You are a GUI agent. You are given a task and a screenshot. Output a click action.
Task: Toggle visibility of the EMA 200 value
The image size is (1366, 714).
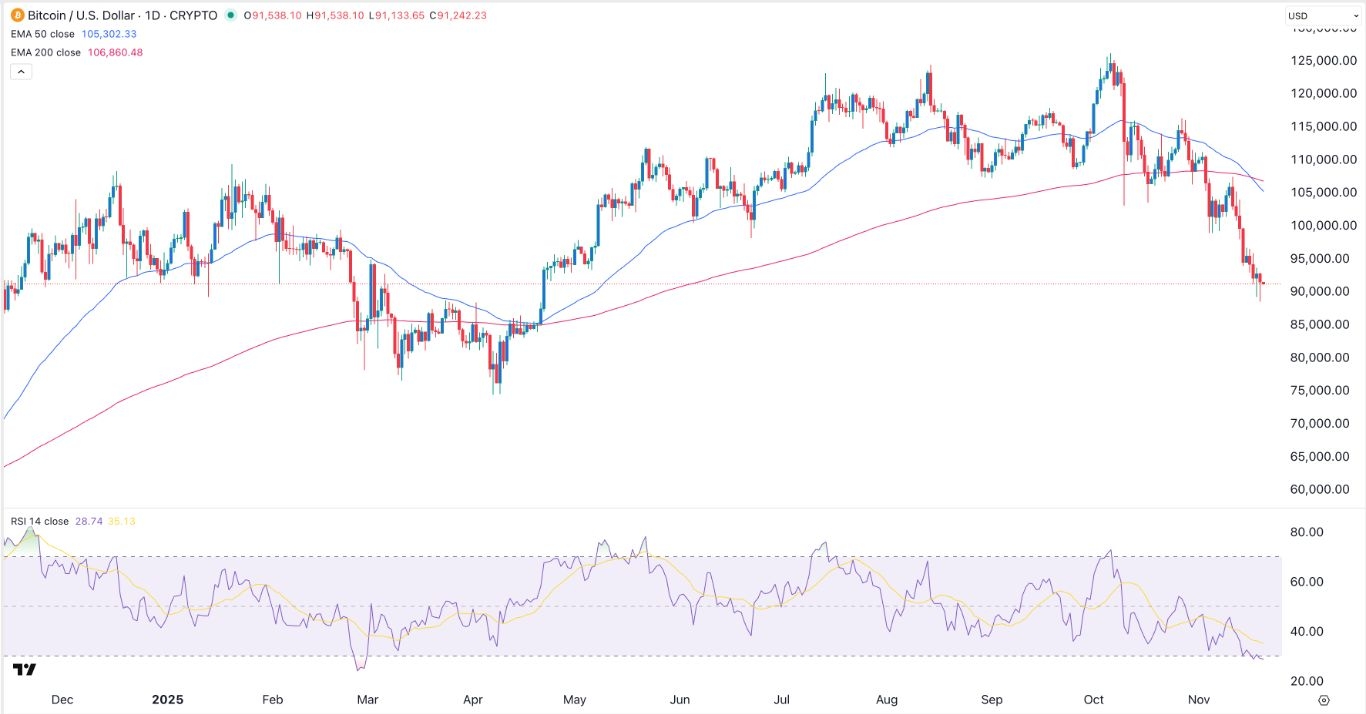(x=115, y=52)
